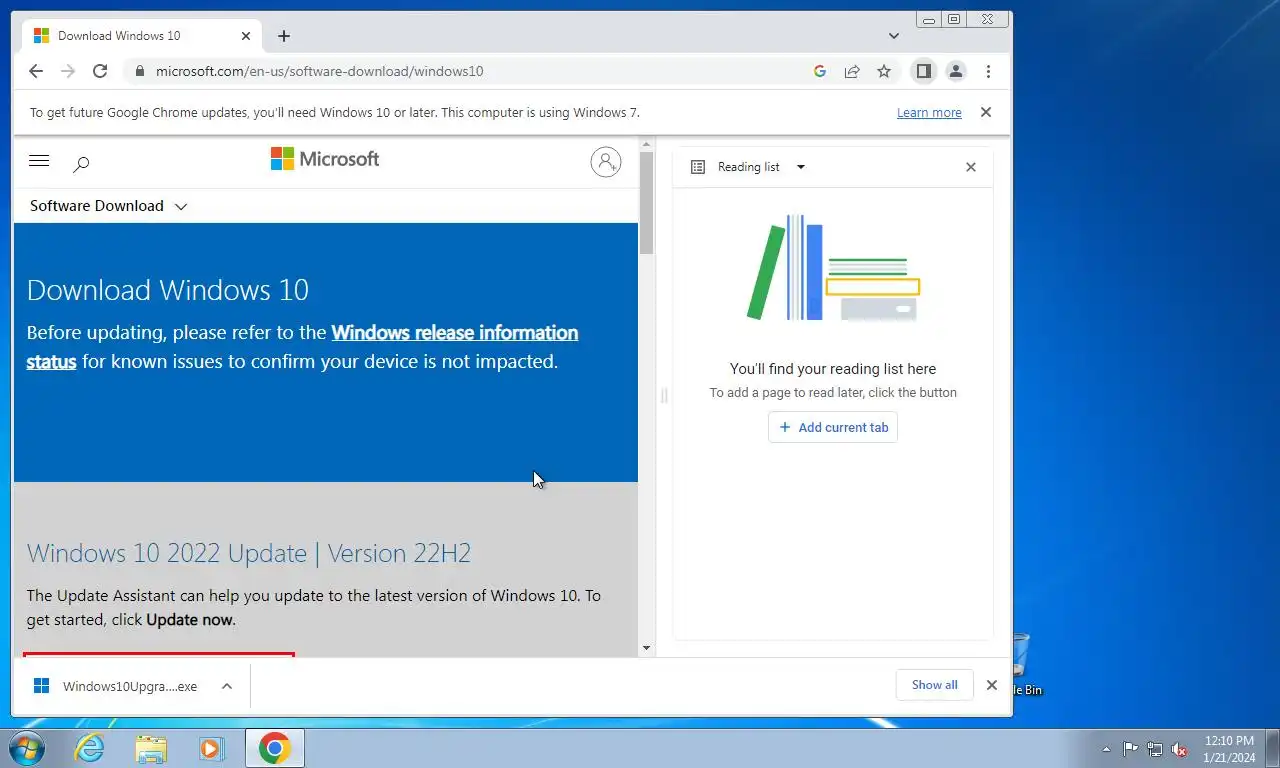Open Windows Explorer from taskbar
Image resolution: width=1280 pixels, height=768 pixels.
[x=151, y=748]
